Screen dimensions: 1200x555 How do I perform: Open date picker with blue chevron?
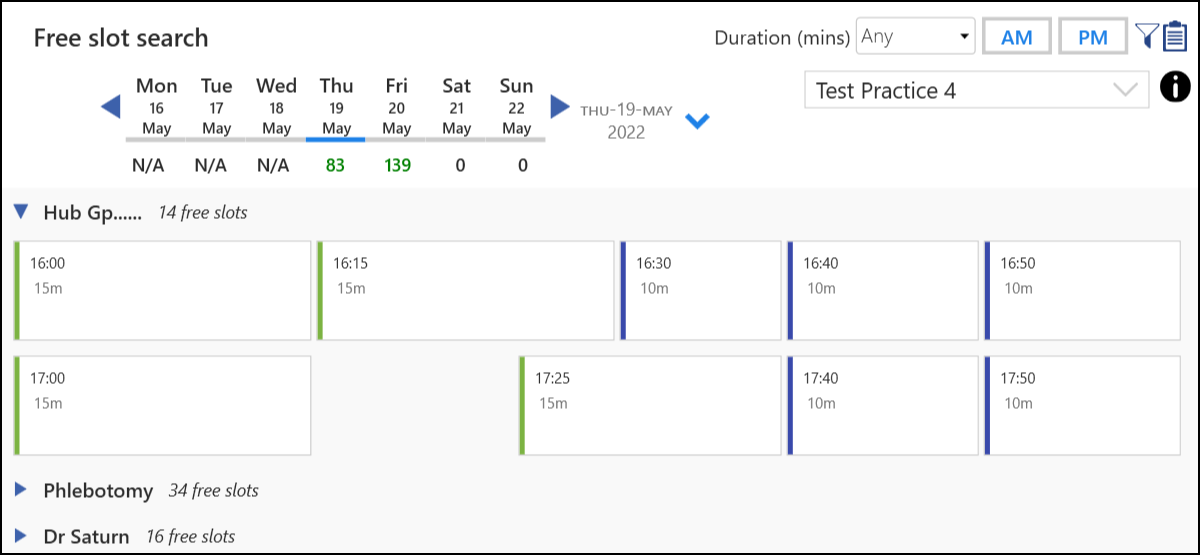(x=697, y=121)
